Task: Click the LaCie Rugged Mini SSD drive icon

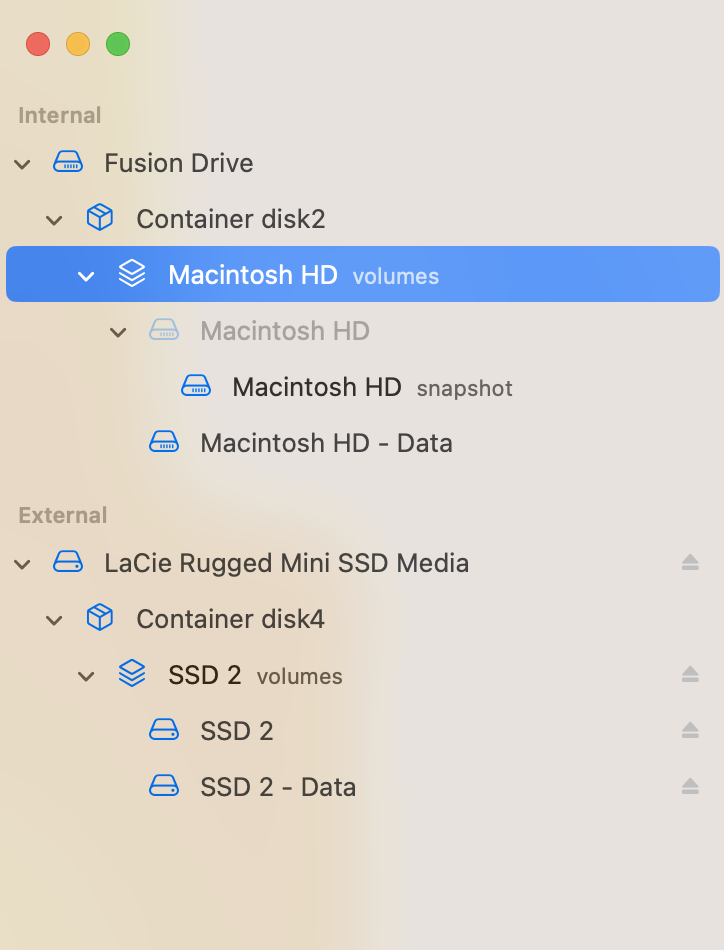Action: pos(68,562)
